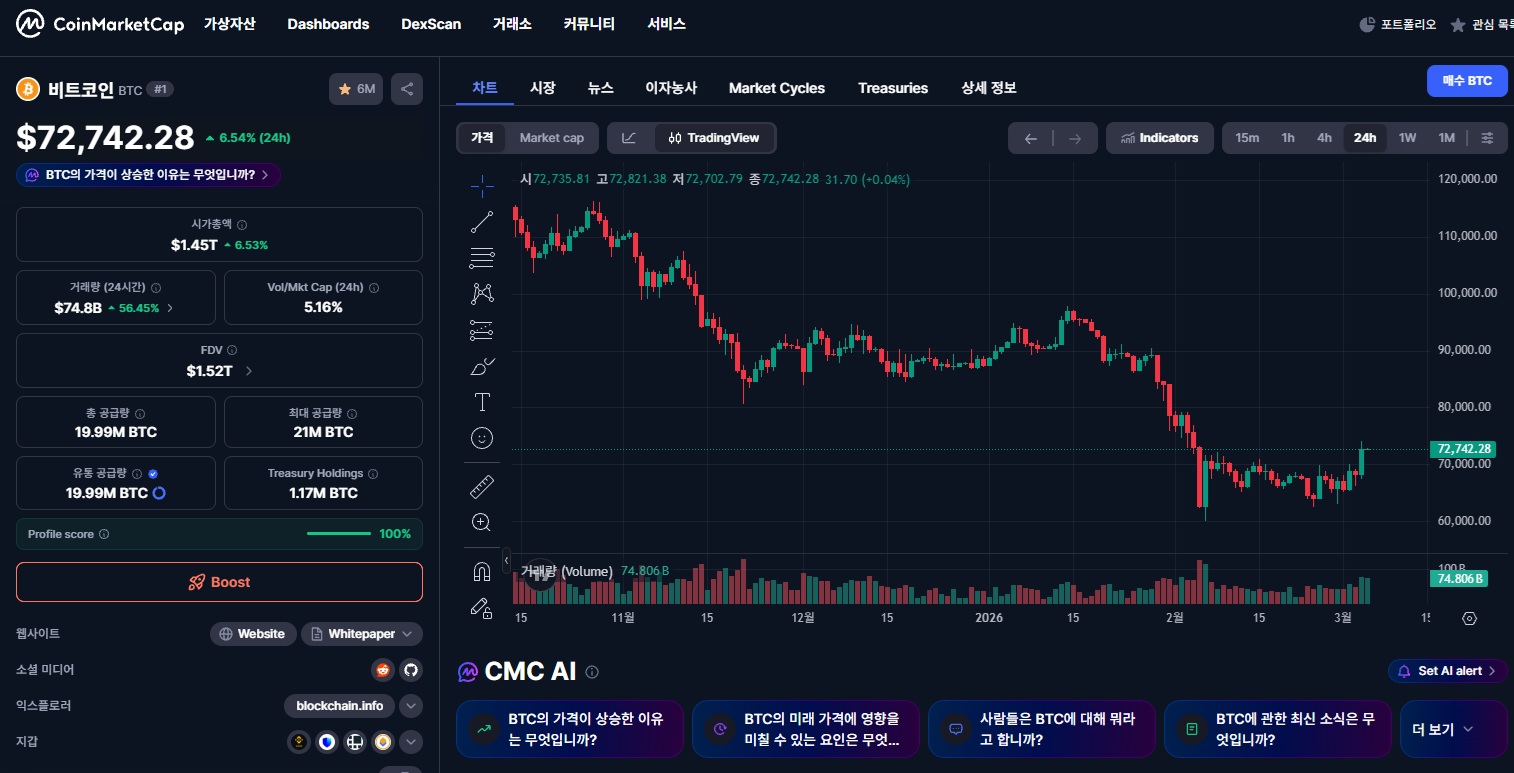The height and width of the screenshot is (773, 1514).
Task: Click the share icon beside Bitcoin
Action: click(407, 89)
